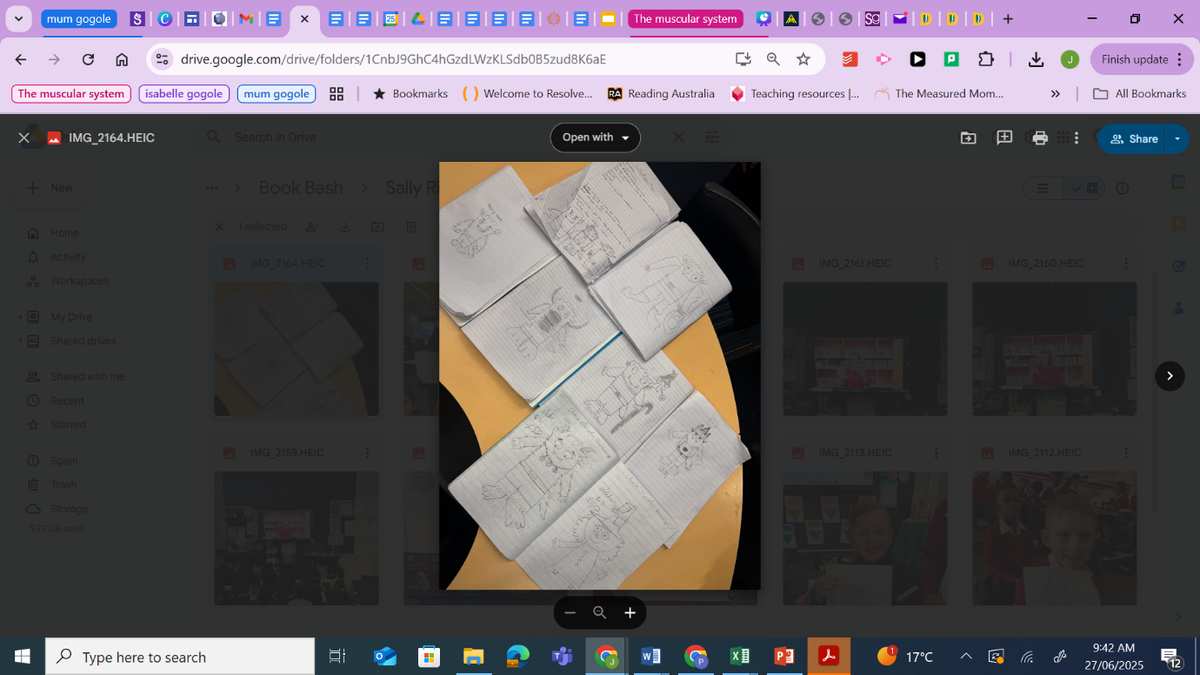The width and height of the screenshot is (1200, 675).
Task: Open the All Bookmarks folder
Action: click(1140, 94)
